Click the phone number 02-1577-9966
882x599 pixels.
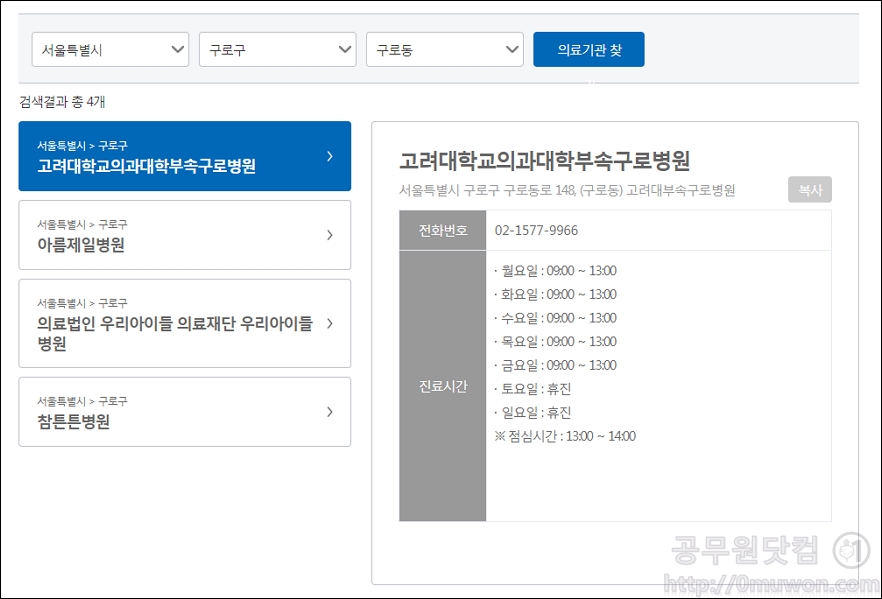[536, 231]
